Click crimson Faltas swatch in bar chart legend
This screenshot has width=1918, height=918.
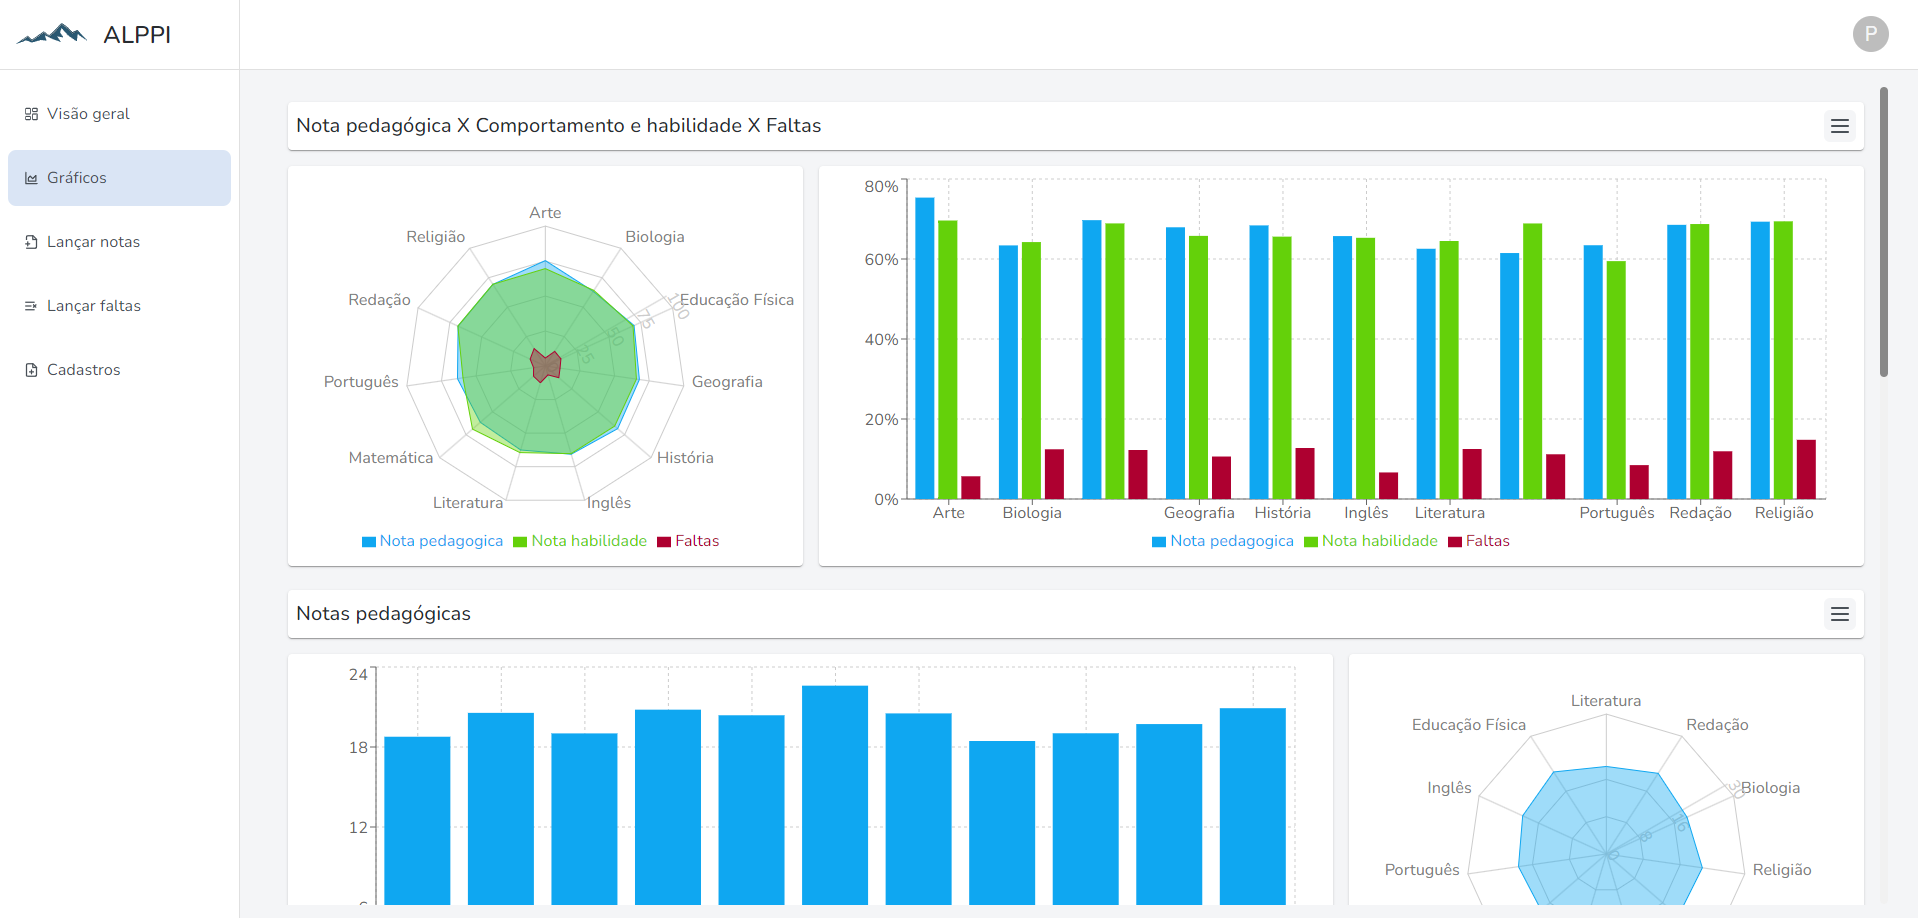click(1455, 542)
